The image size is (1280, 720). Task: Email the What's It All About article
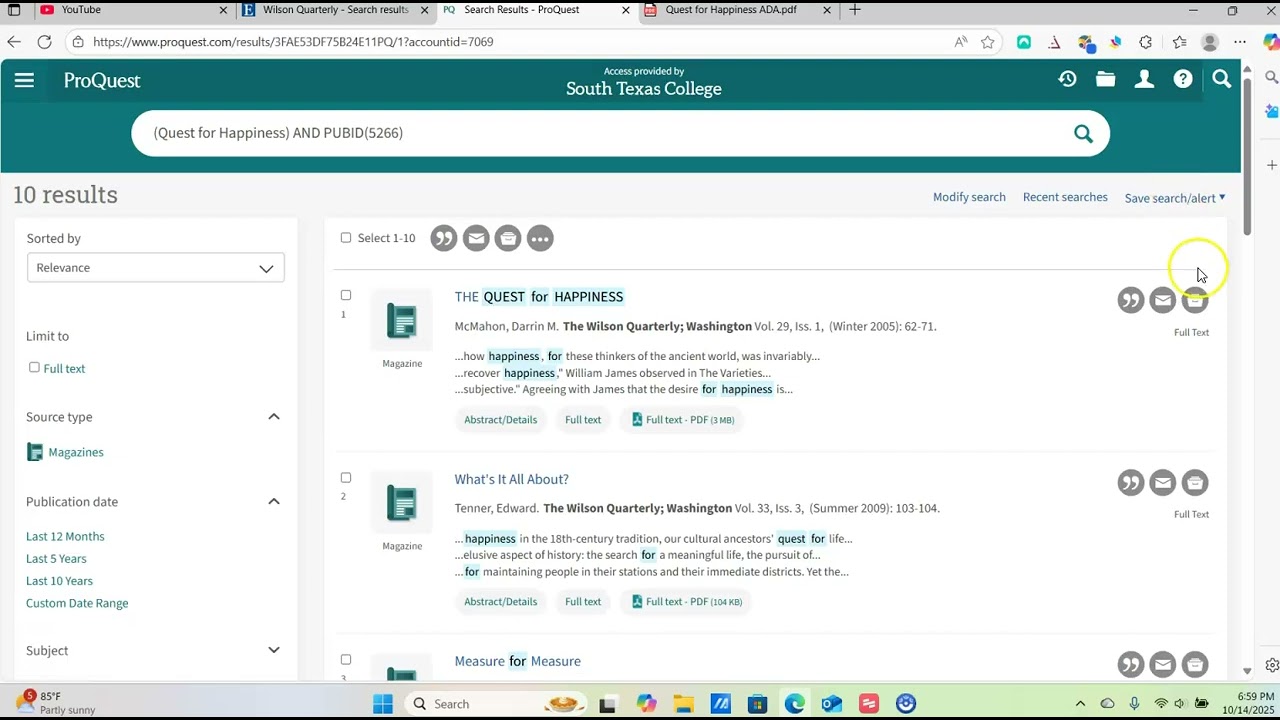1163,483
